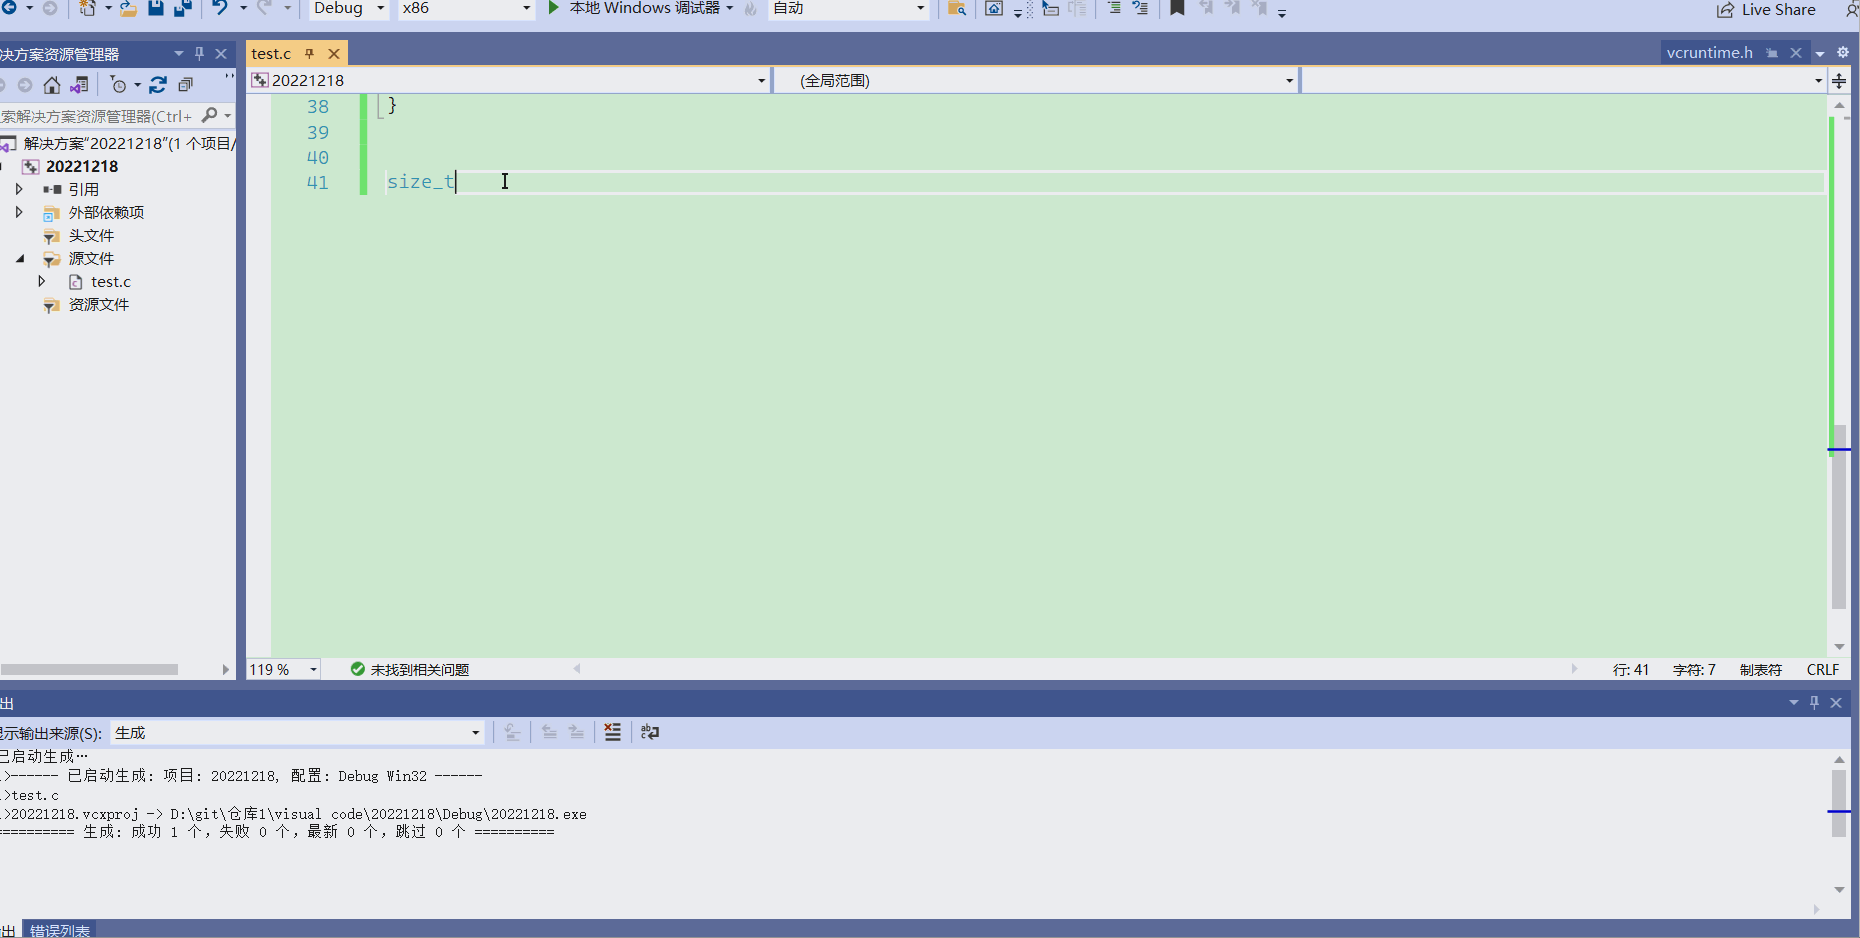Select the 20221218 project node

tap(82, 167)
